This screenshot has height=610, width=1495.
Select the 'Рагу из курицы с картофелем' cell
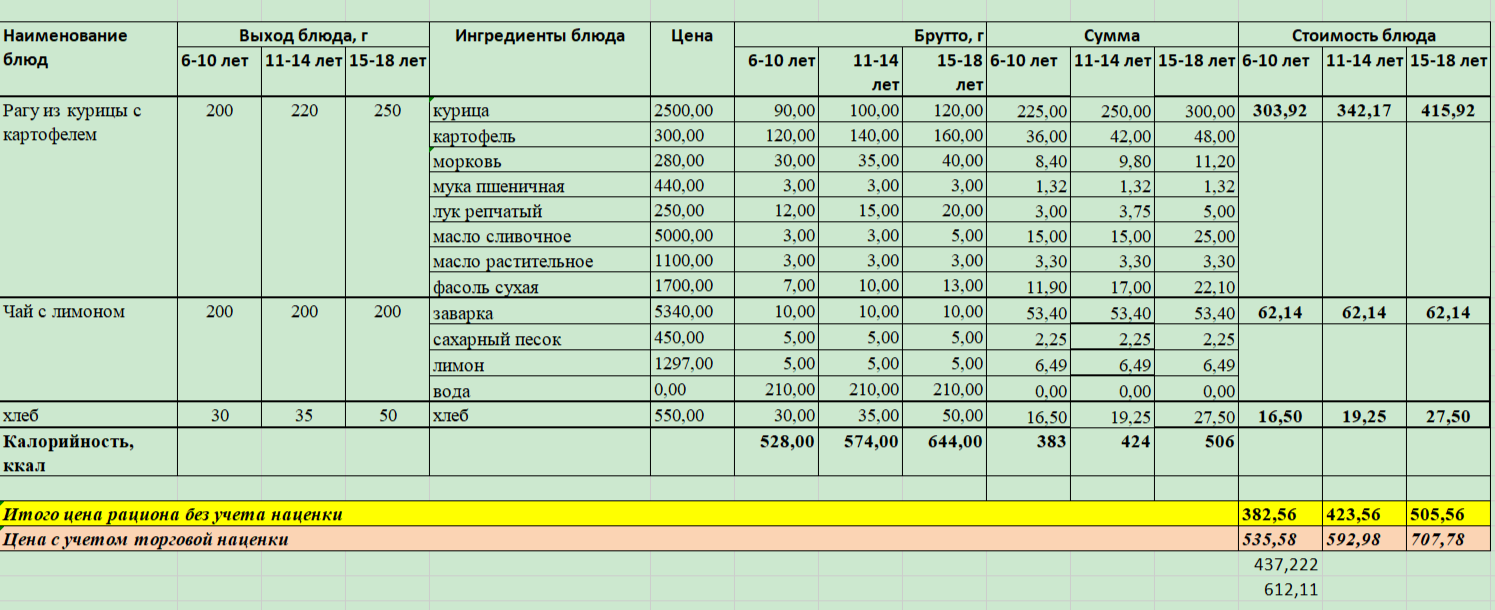pos(88,123)
